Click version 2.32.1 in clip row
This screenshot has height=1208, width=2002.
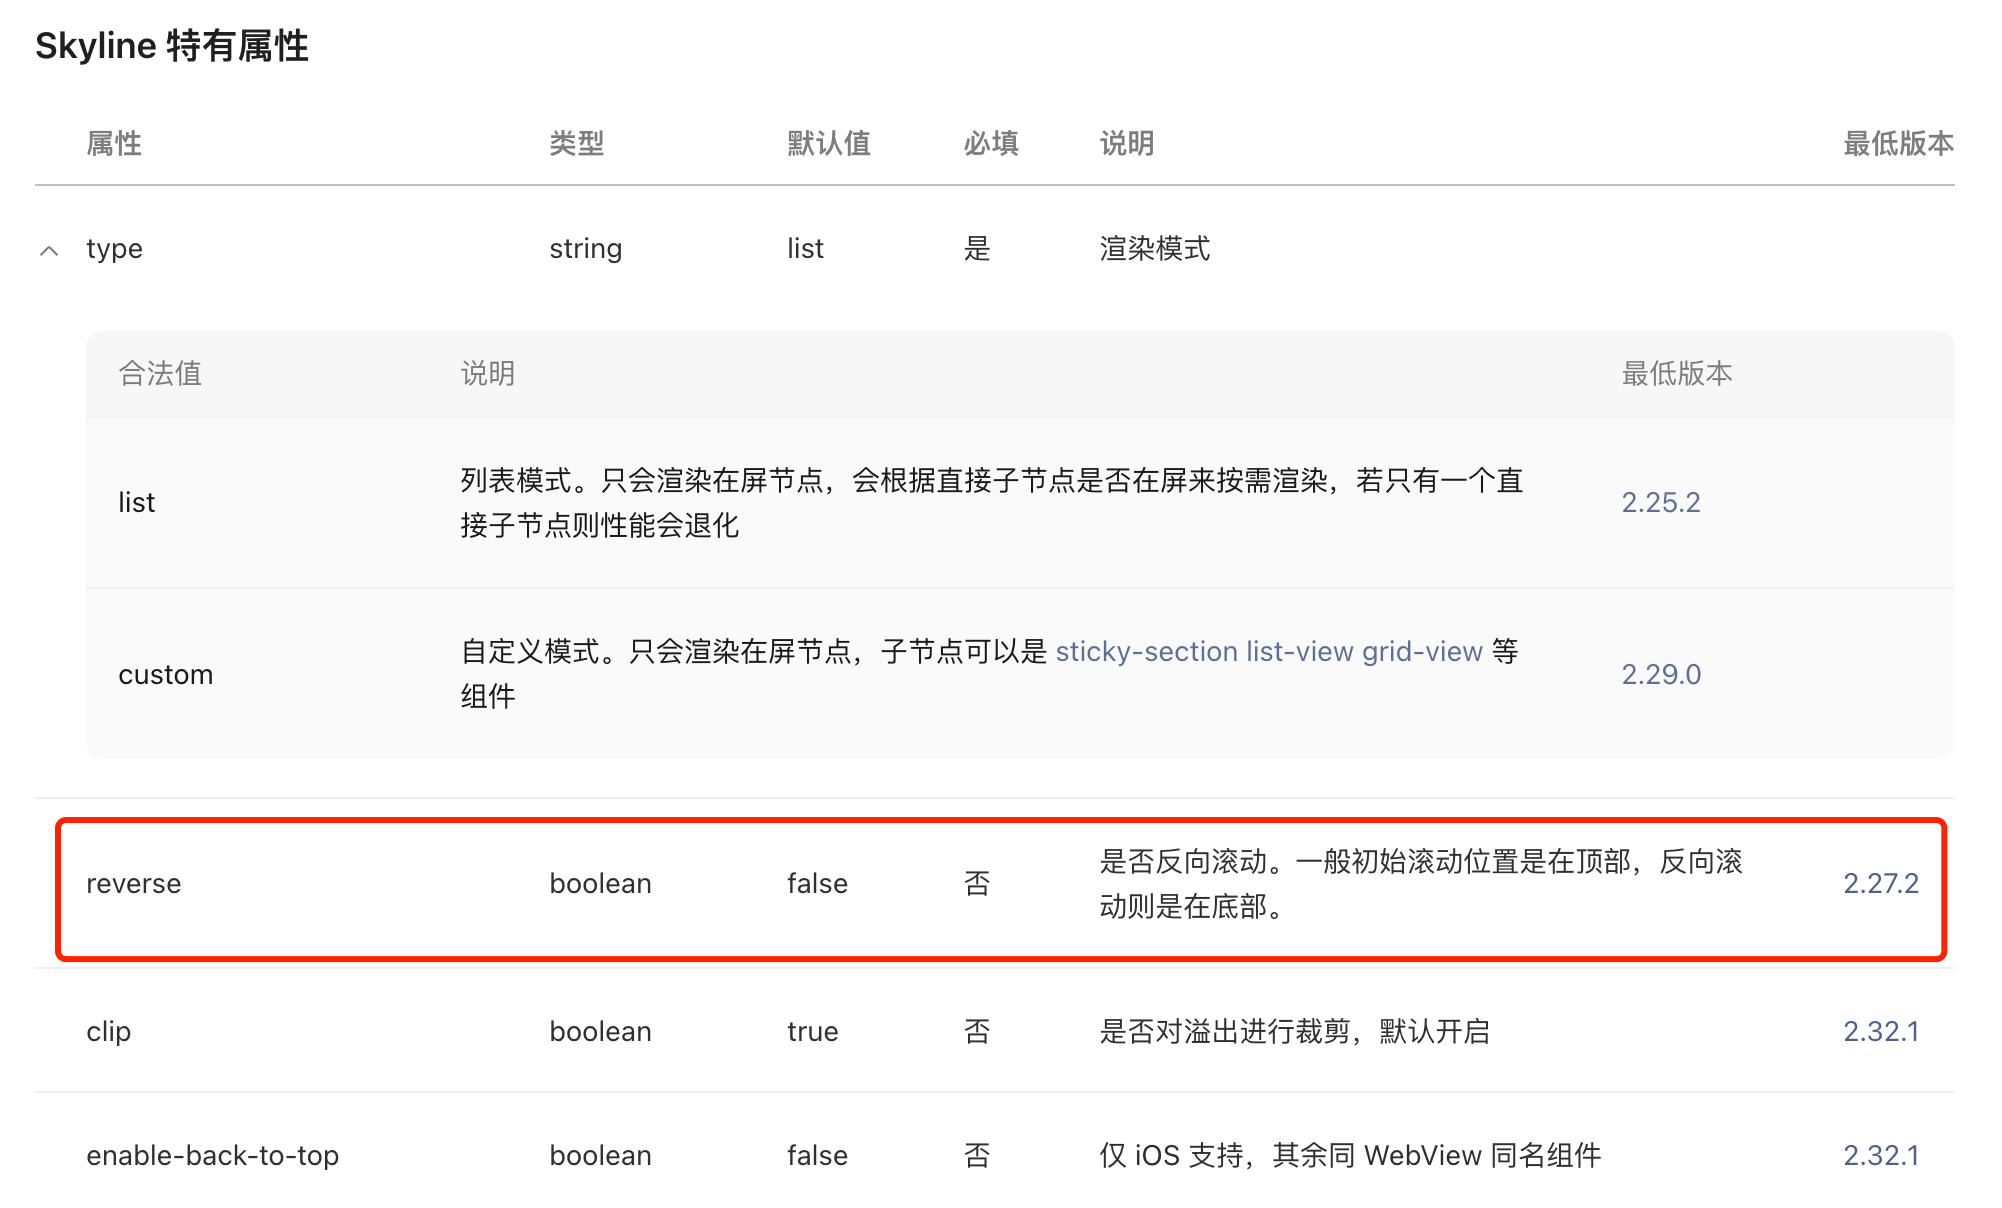(x=1880, y=1031)
